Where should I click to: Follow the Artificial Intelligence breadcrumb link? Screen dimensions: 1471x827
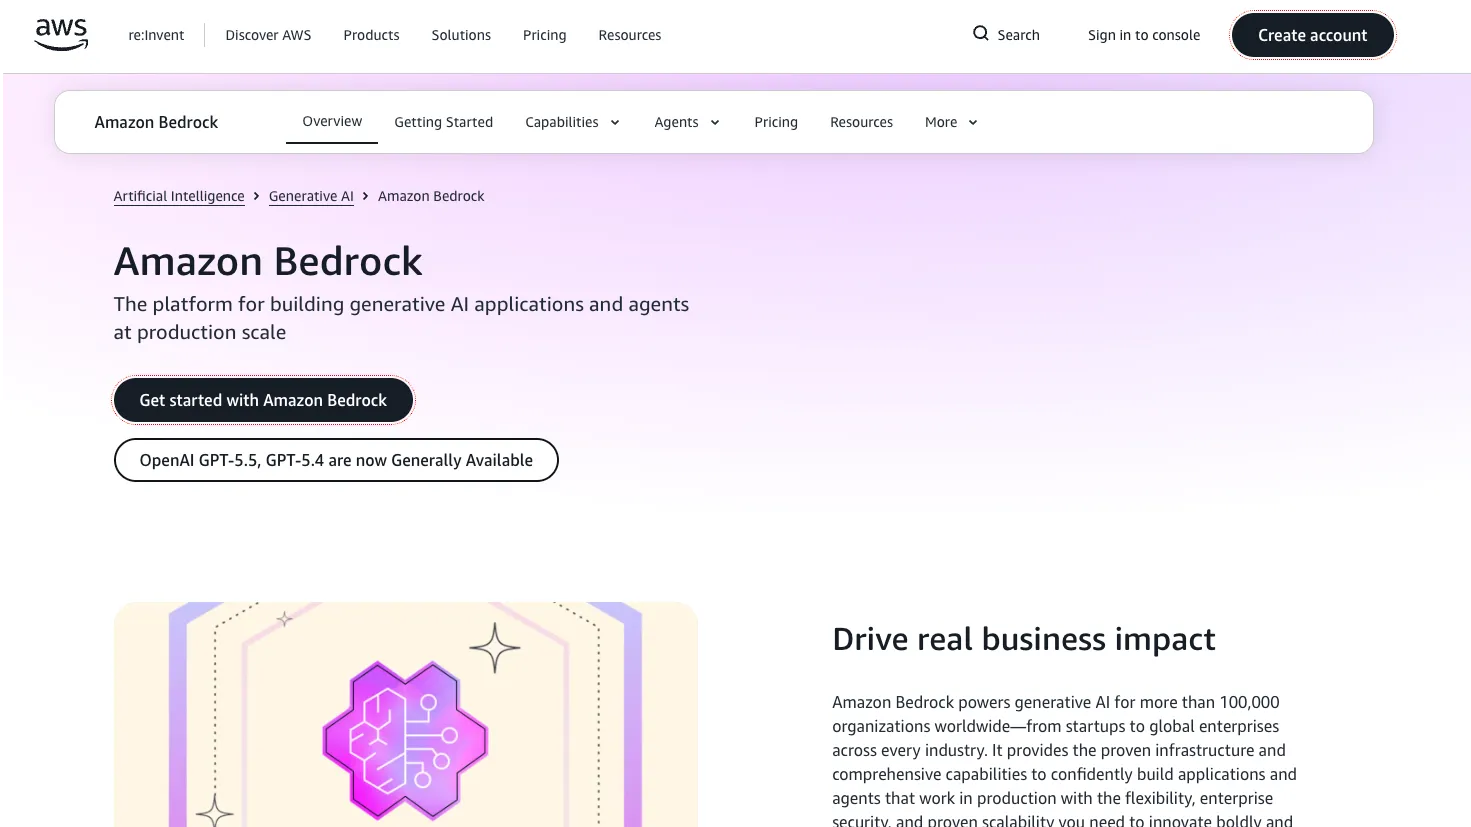click(179, 196)
